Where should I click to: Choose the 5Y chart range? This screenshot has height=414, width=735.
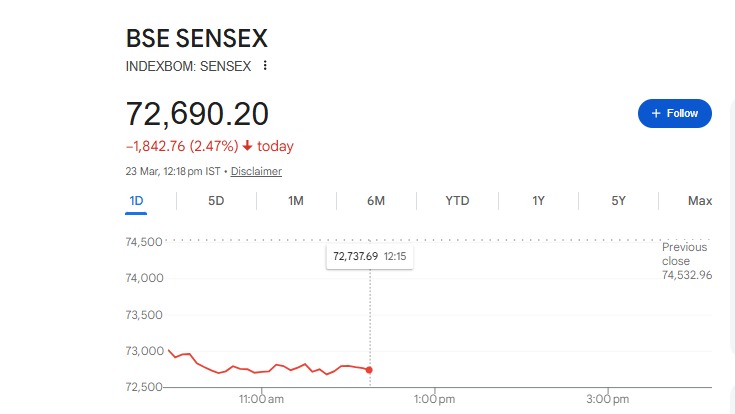(618, 201)
